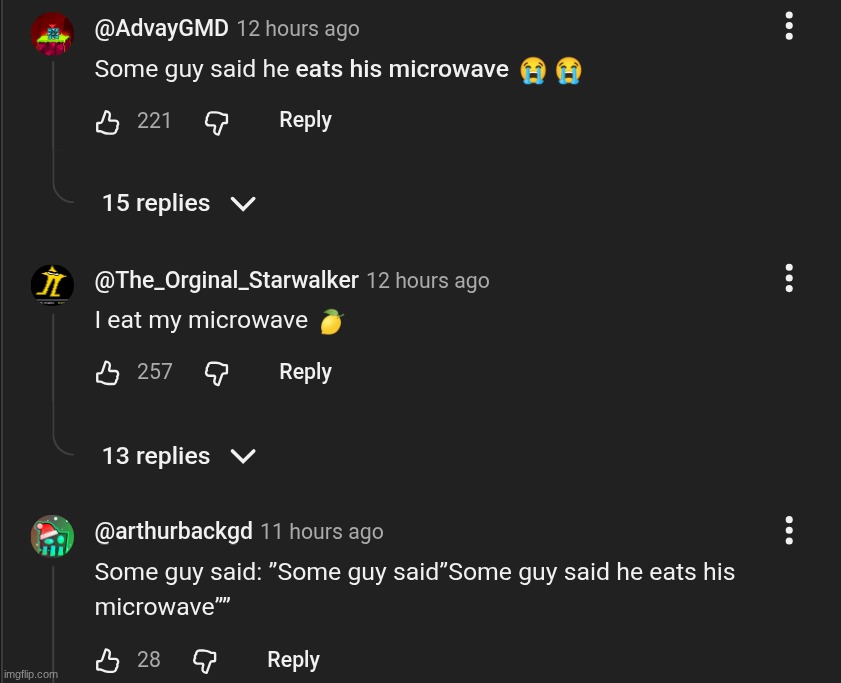
Task: Like arthurbackgd's comment
Action: (x=107, y=660)
